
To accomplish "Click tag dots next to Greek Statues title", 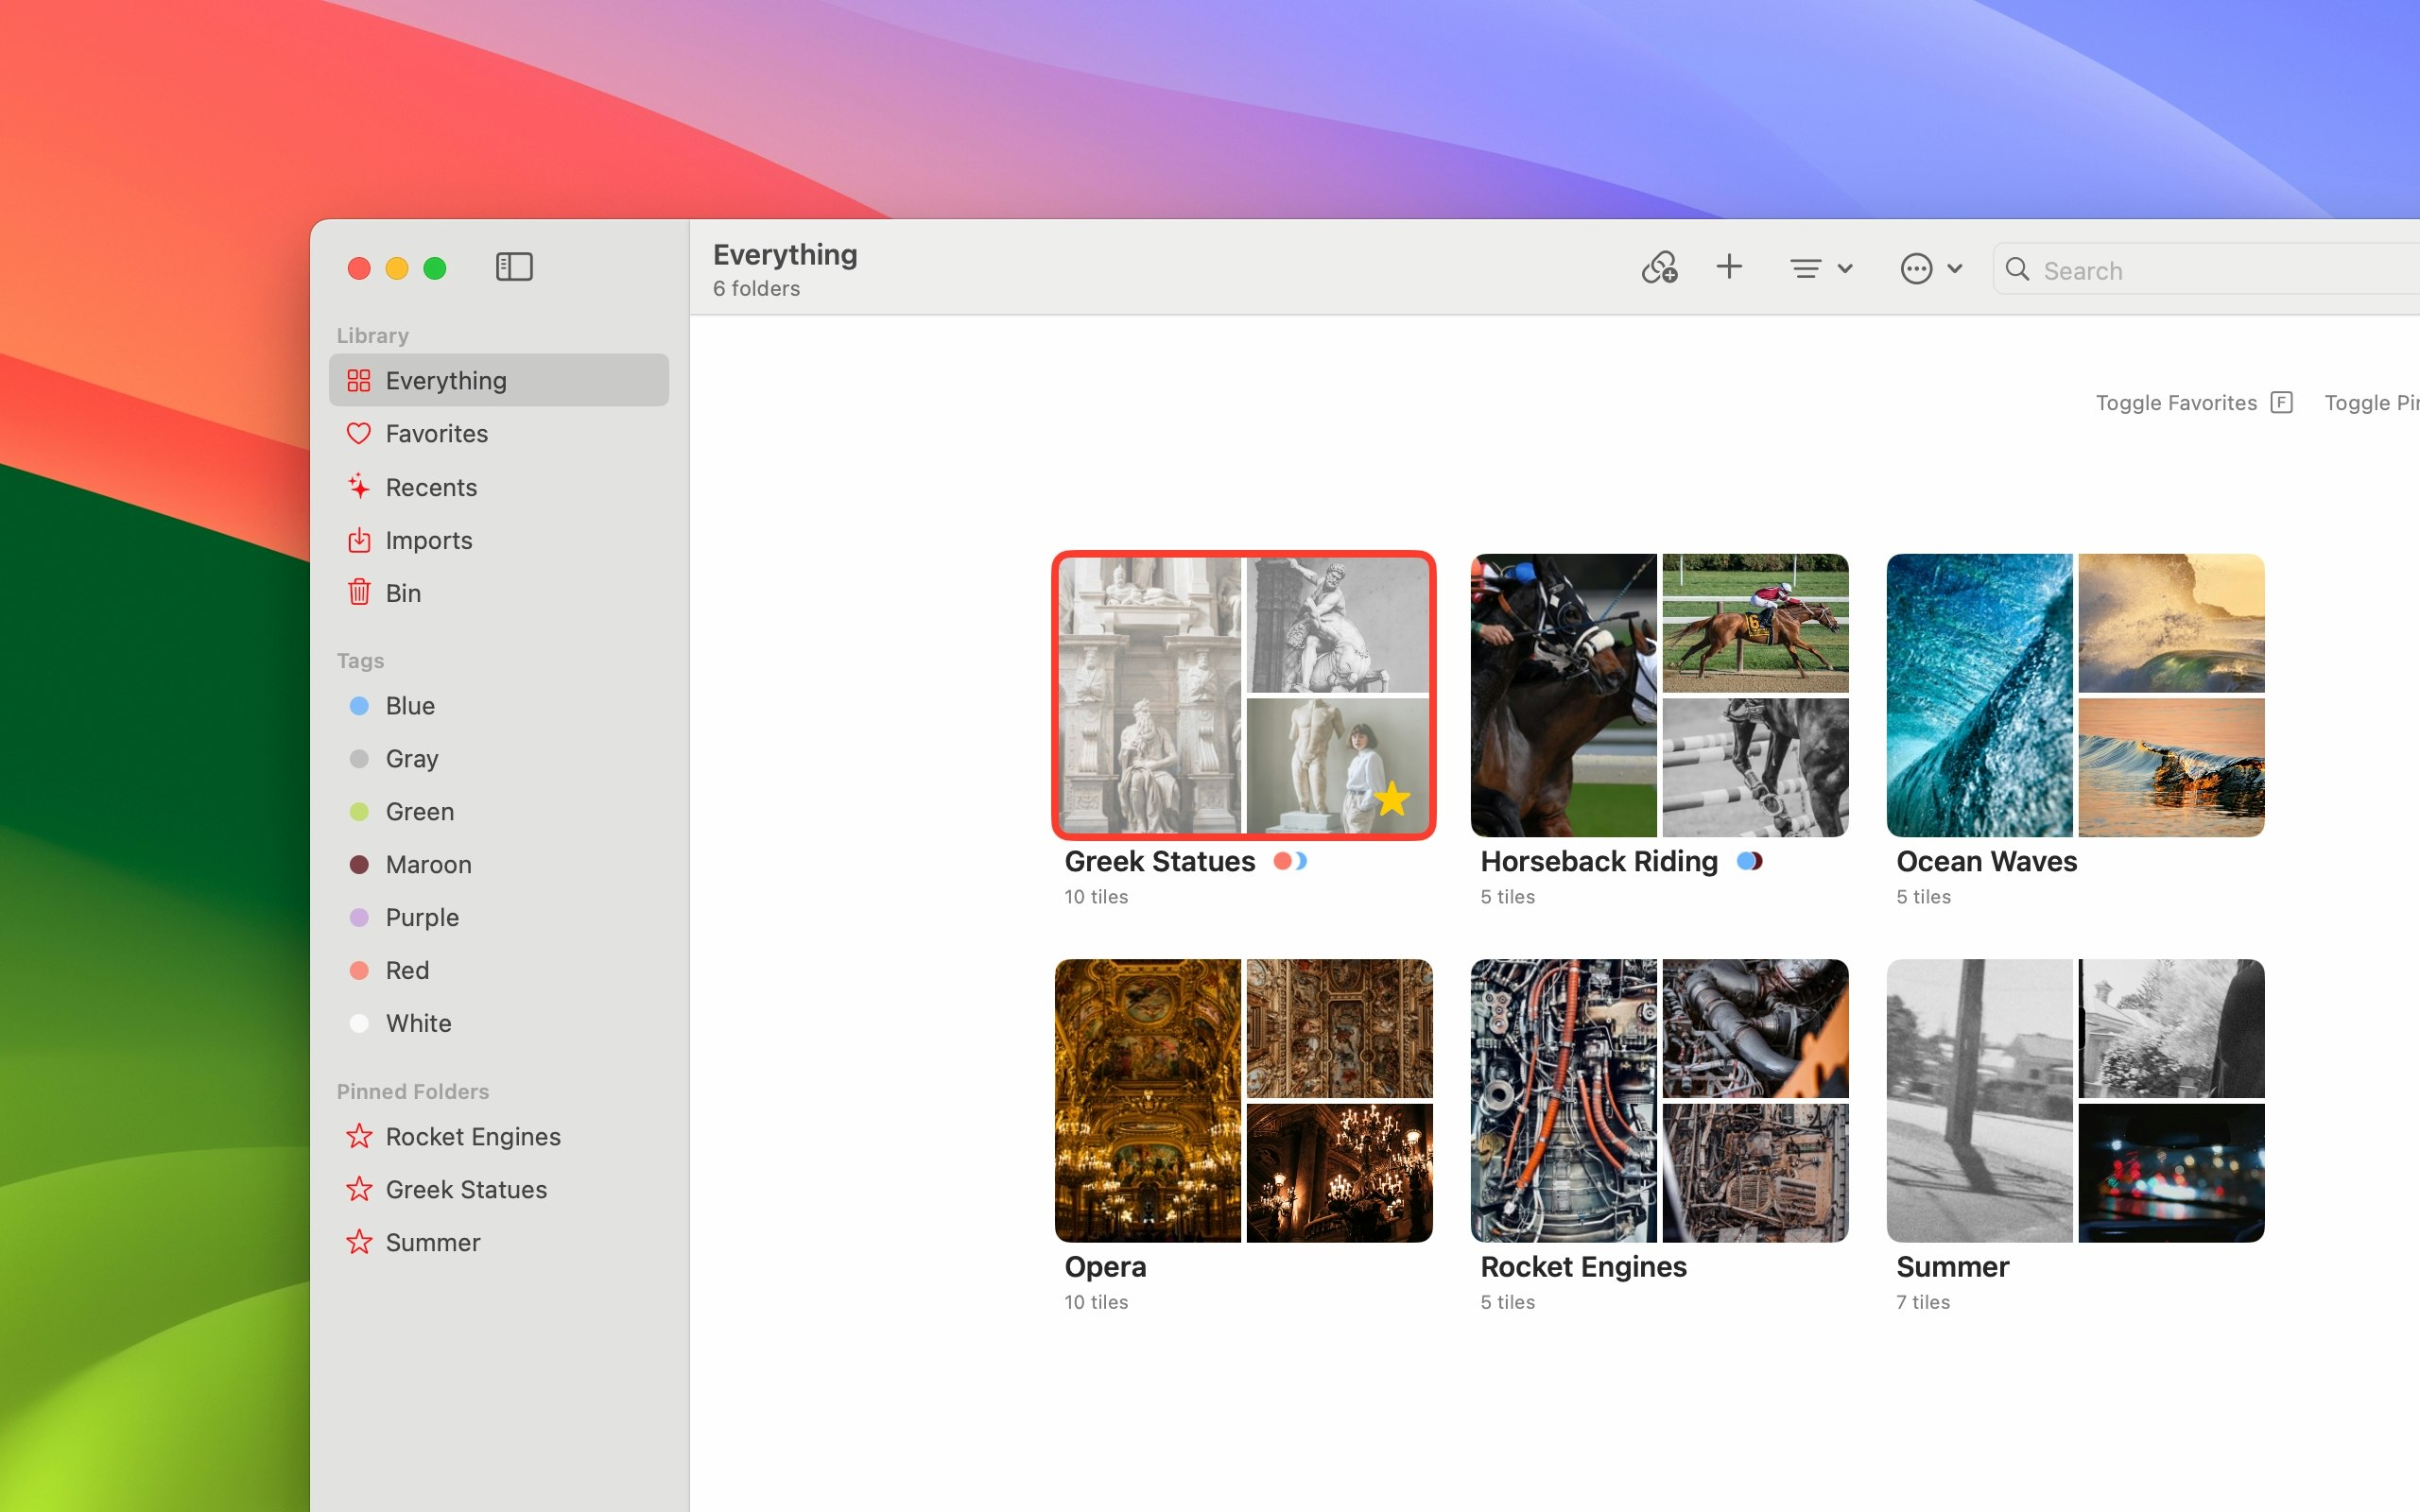I will (1290, 861).
